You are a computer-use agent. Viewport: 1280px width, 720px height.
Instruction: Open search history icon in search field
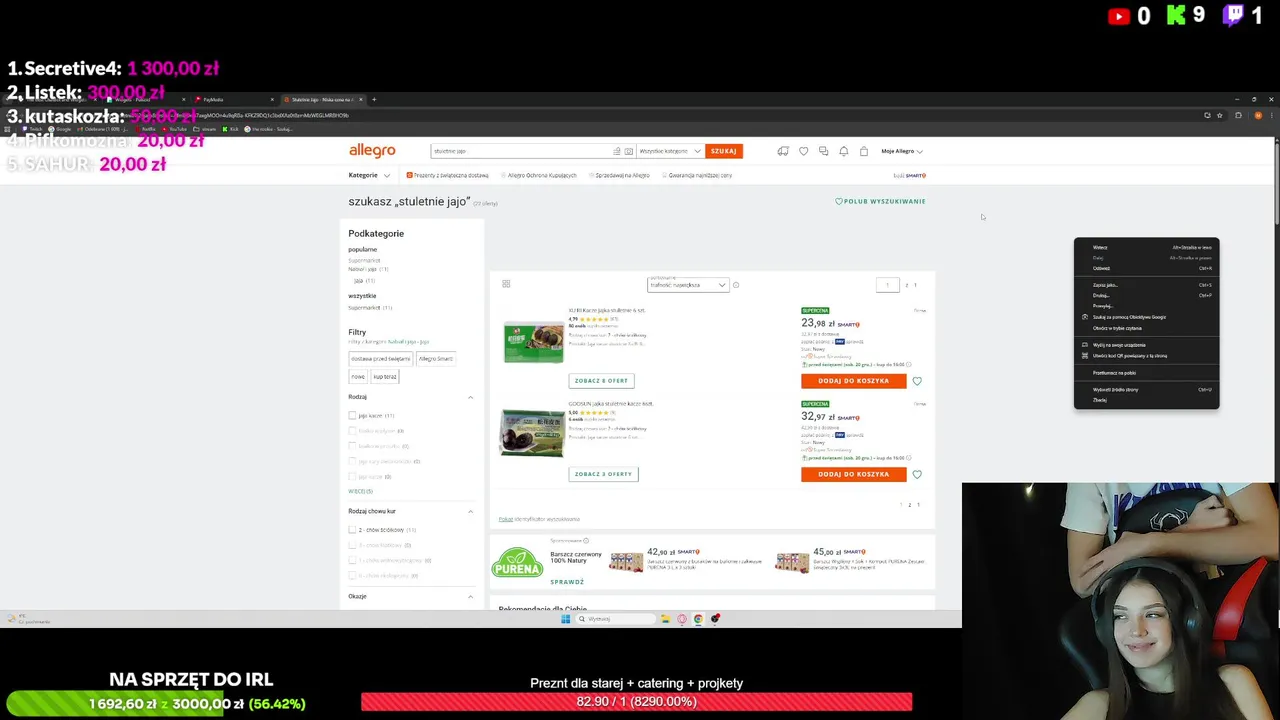pos(617,151)
